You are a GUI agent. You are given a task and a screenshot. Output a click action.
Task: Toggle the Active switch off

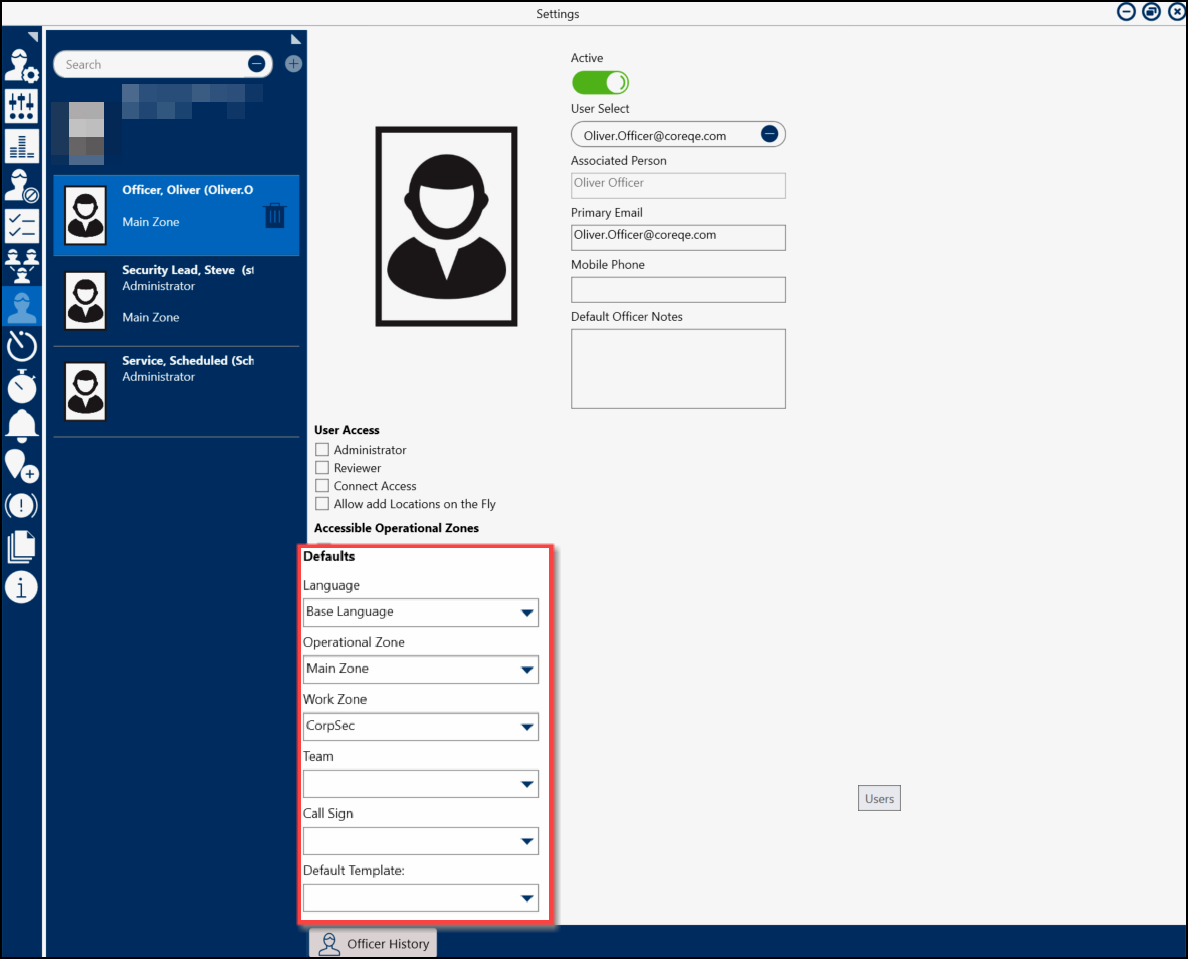(600, 82)
